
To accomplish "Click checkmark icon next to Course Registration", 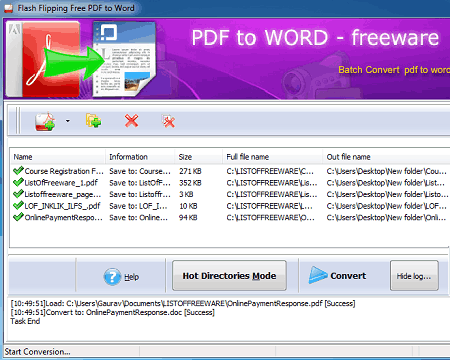I will pyautogui.click(x=18, y=171).
